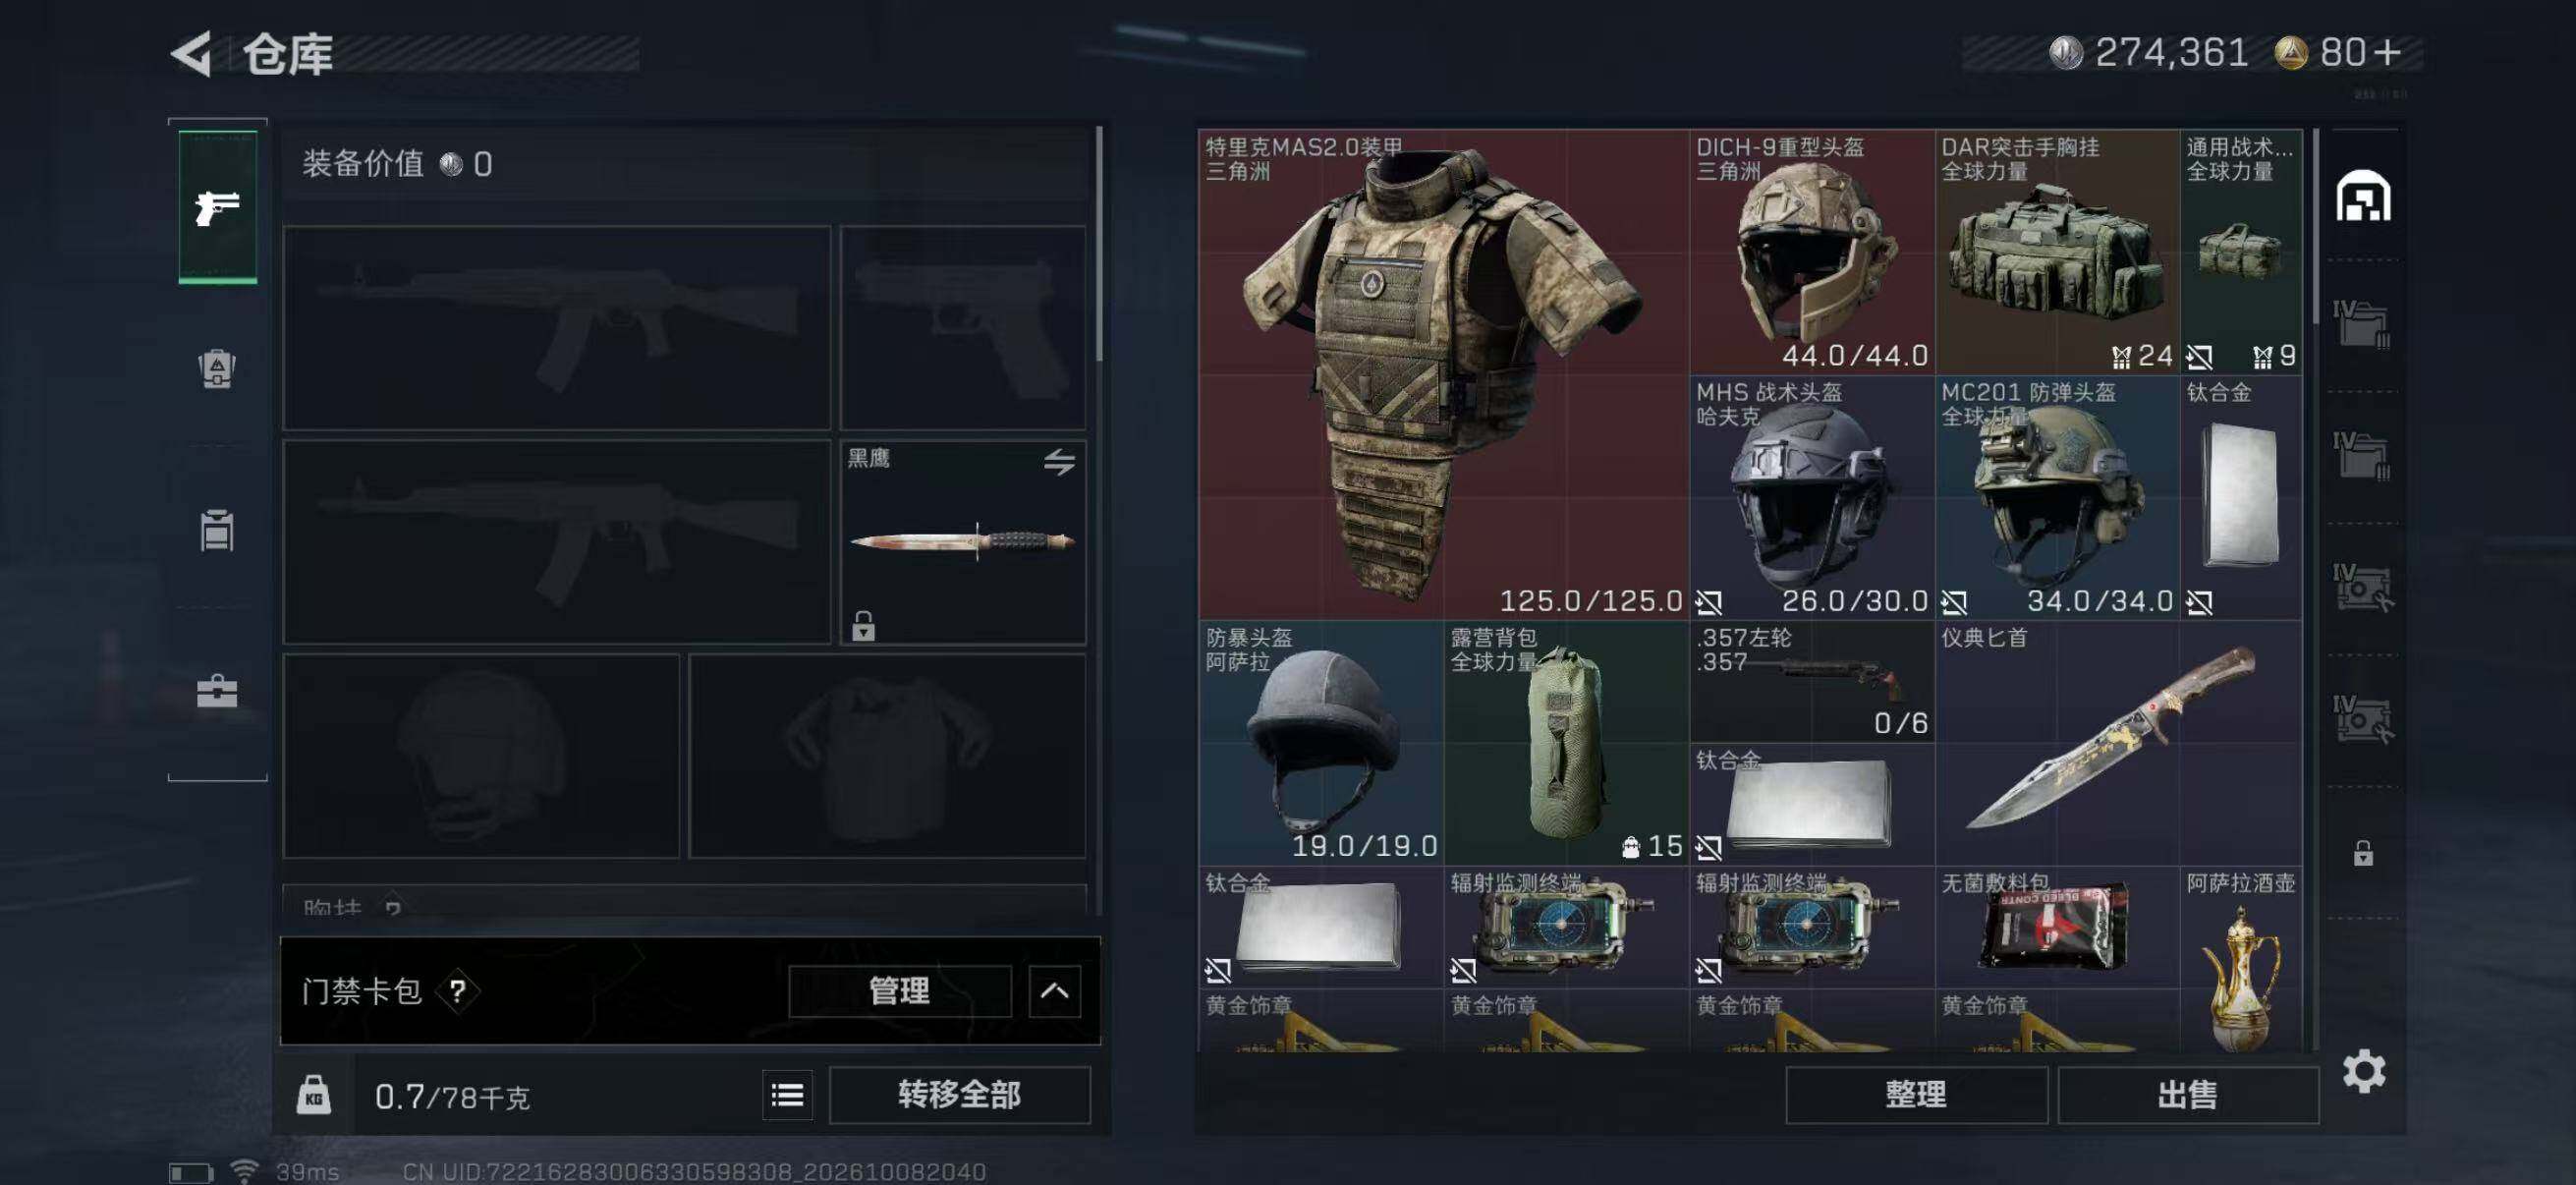
Task: Select the MC201 防弹头盔 item
Action: 2057,497
